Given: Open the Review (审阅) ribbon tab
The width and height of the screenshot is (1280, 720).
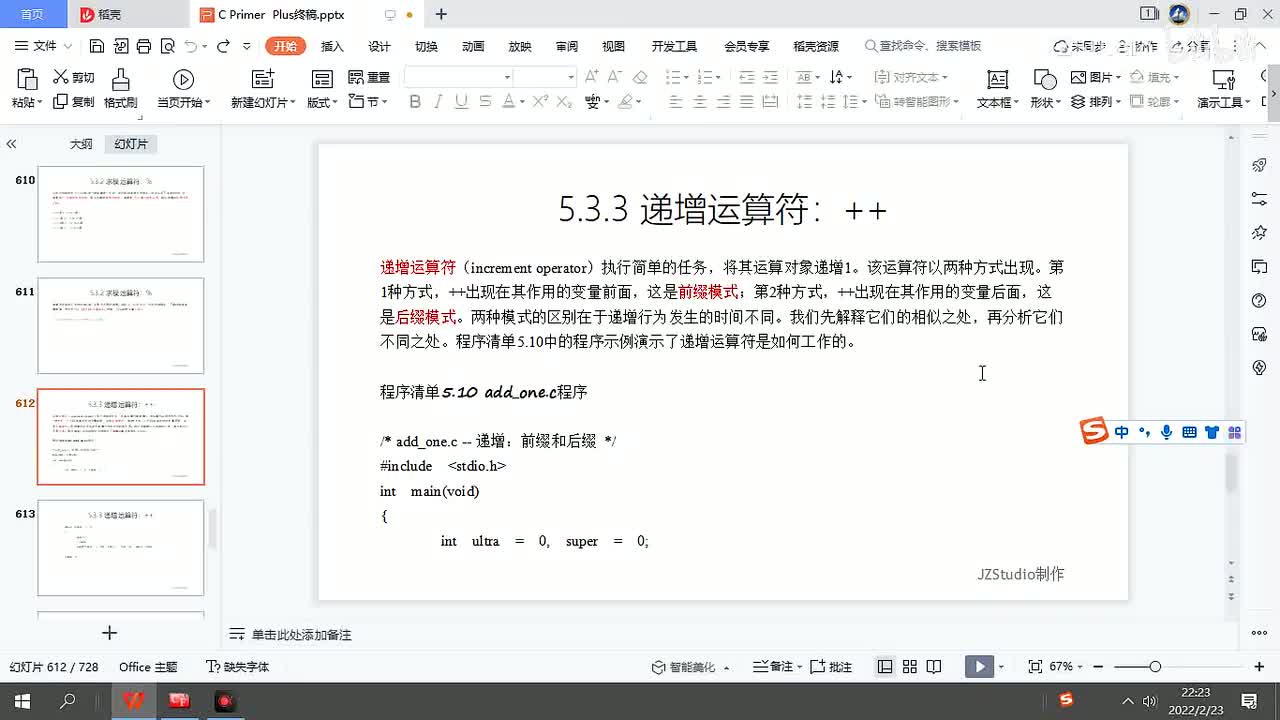Looking at the screenshot, I should pos(567,46).
